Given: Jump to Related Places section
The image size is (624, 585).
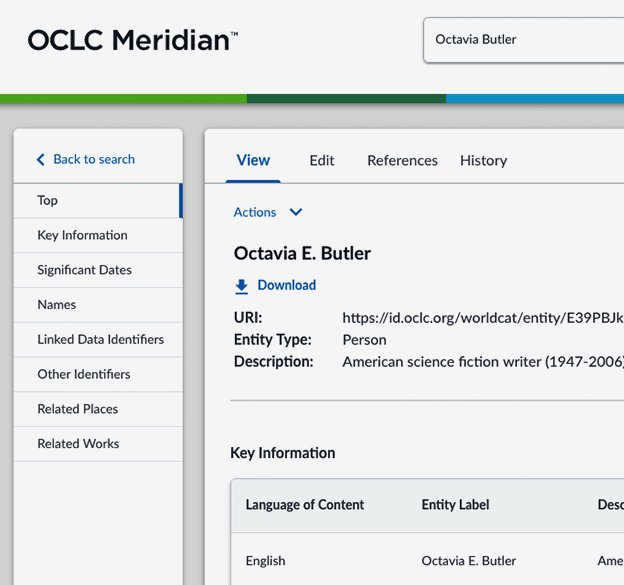Looking at the screenshot, I should (x=78, y=409).
